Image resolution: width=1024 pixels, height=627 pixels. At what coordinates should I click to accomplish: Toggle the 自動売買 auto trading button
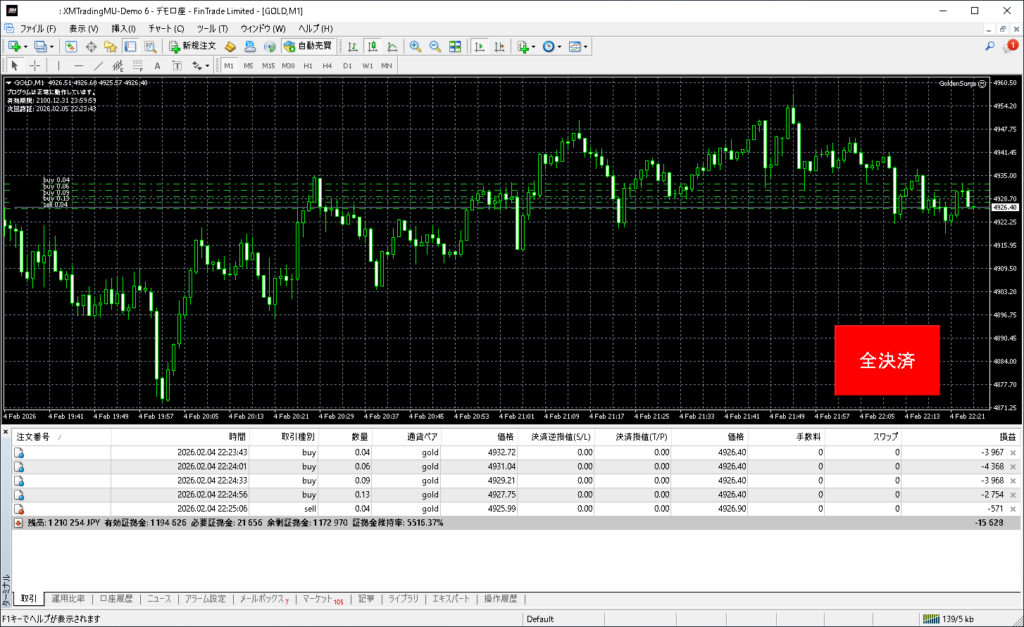pos(308,47)
